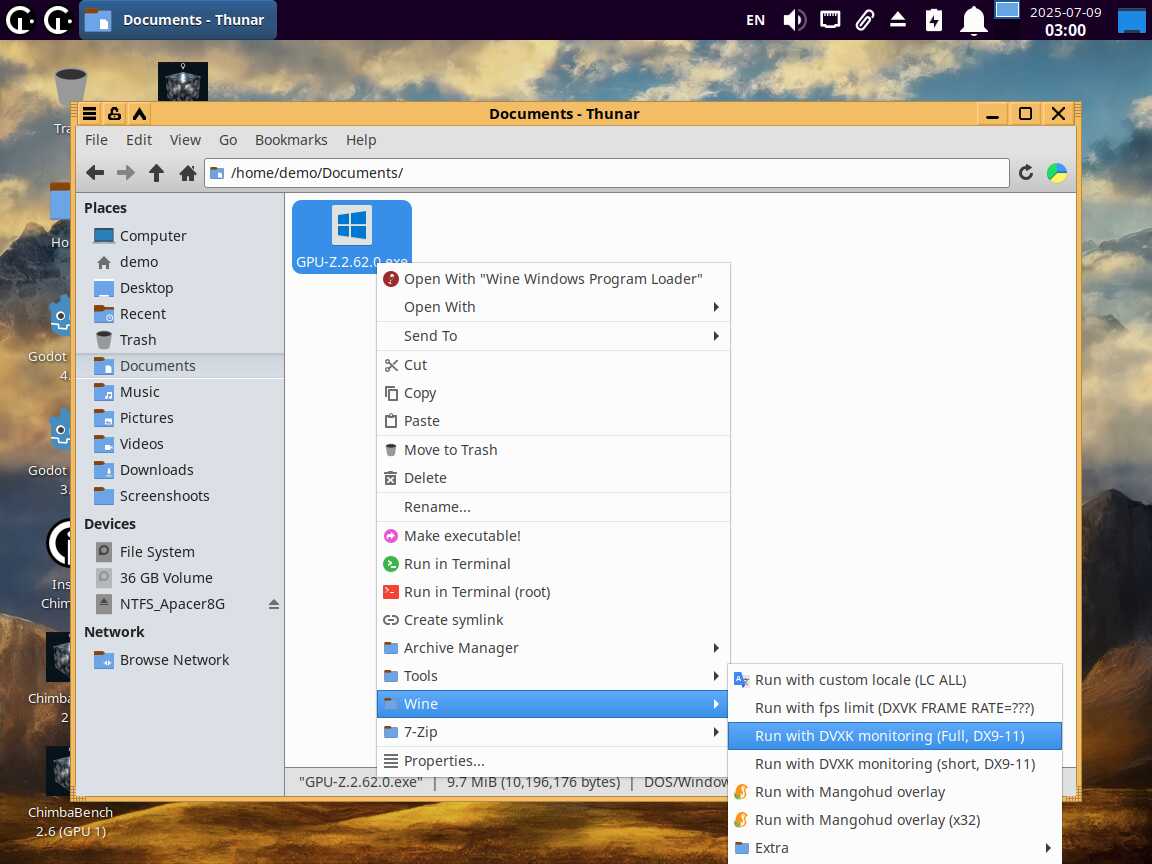Open the notifications bell in the panel
Viewport: 1152px width, 864px height.
973,20
